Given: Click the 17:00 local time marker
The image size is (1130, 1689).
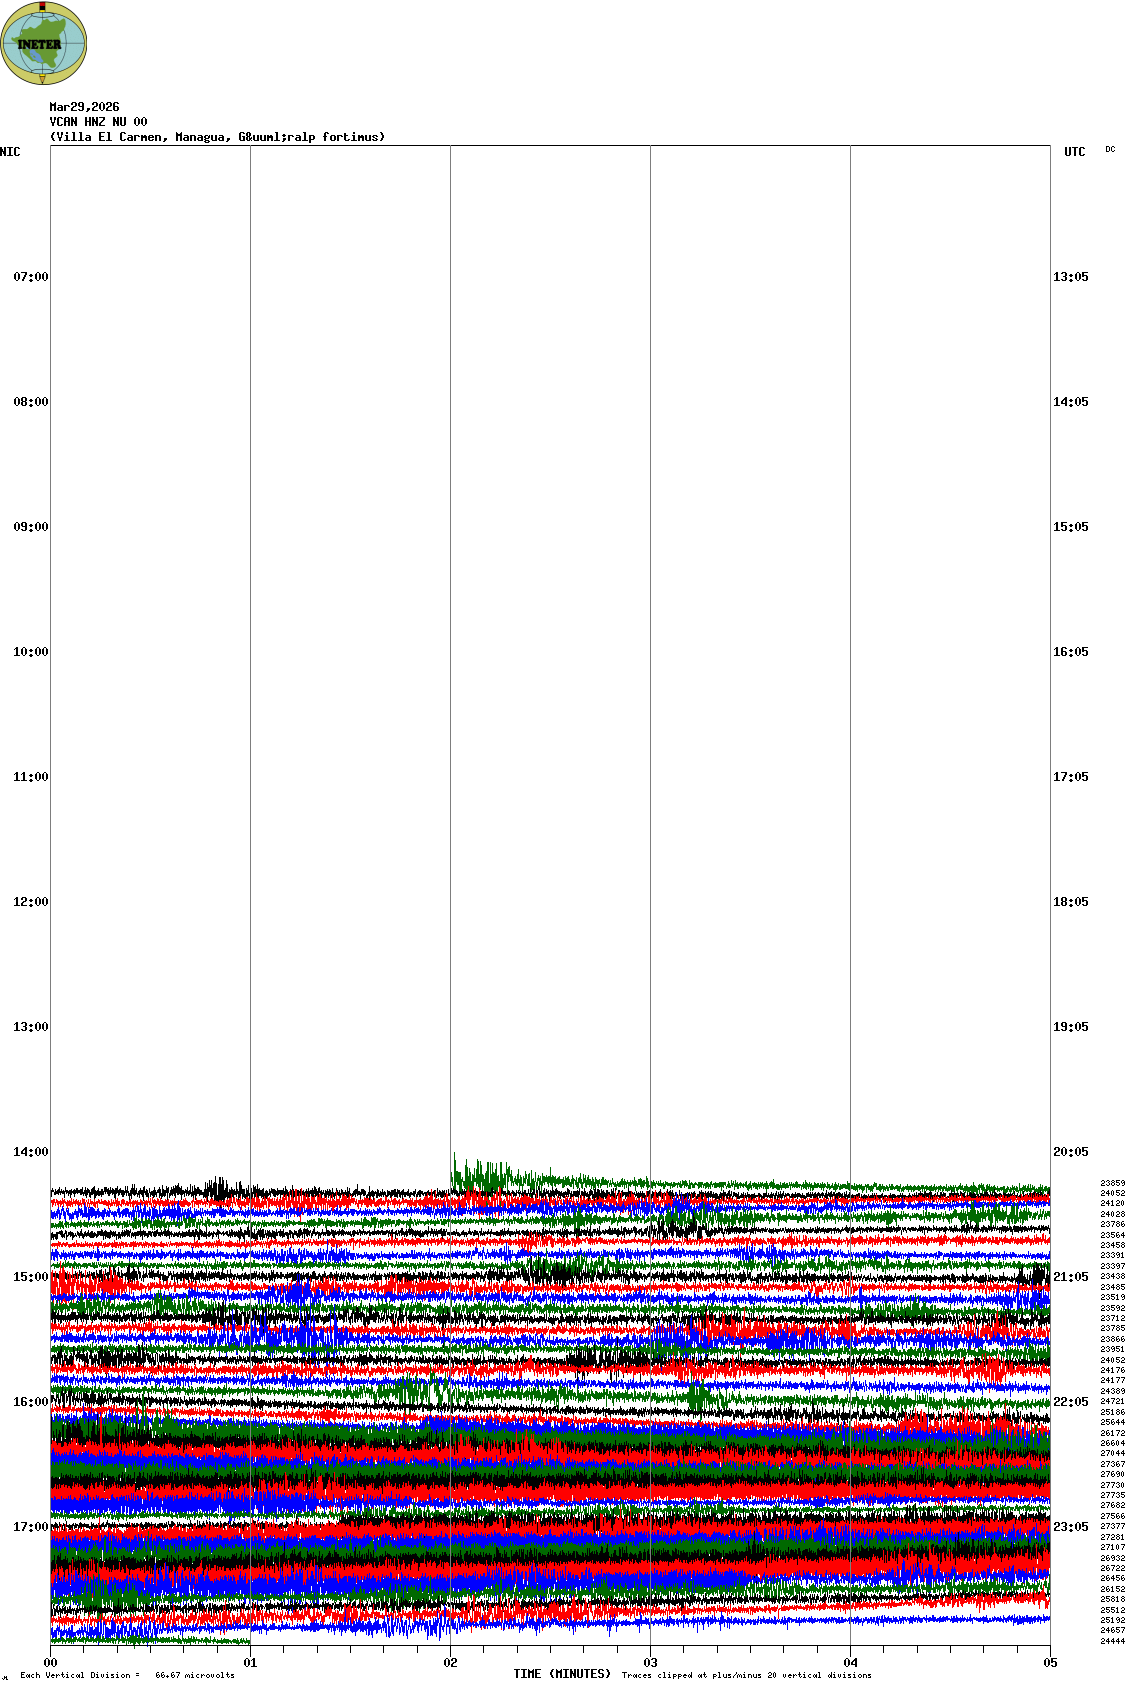Looking at the screenshot, I should (30, 1527).
